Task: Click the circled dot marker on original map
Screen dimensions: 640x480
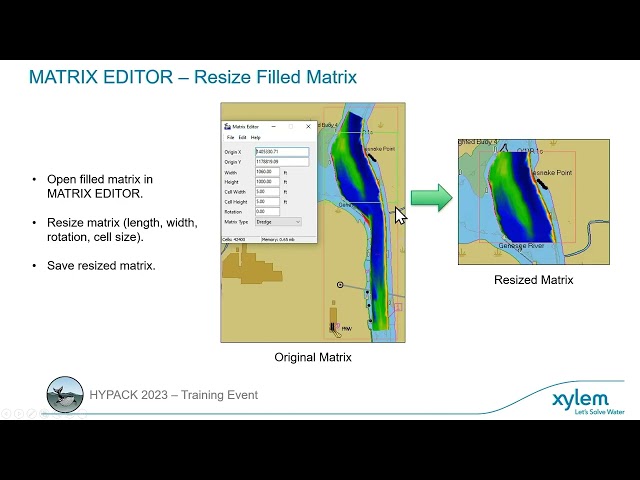Action: (340, 284)
